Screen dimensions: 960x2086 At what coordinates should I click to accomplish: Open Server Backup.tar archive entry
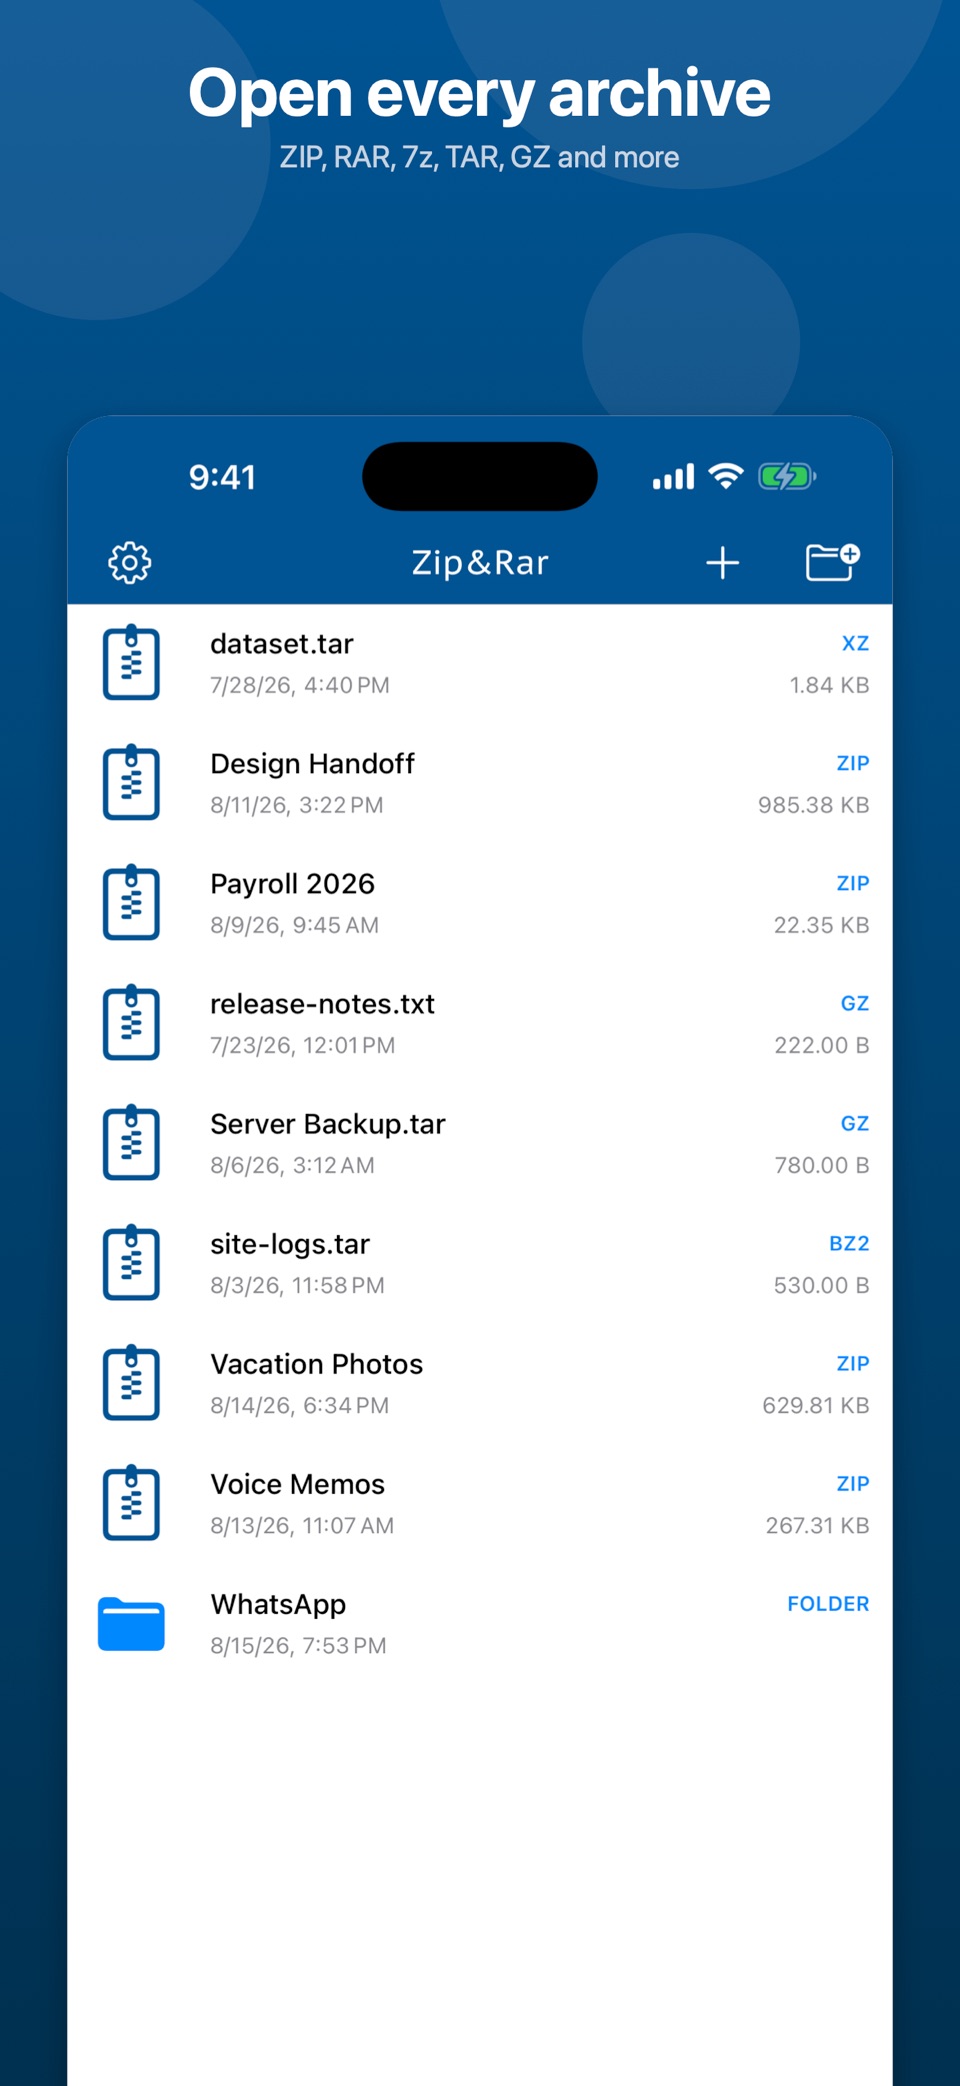point(480,1143)
